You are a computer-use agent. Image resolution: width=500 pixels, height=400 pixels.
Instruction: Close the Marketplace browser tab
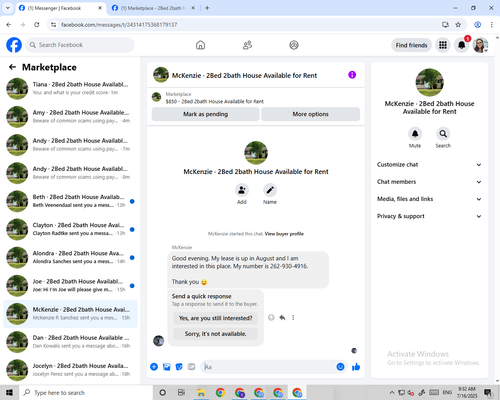click(193, 8)
